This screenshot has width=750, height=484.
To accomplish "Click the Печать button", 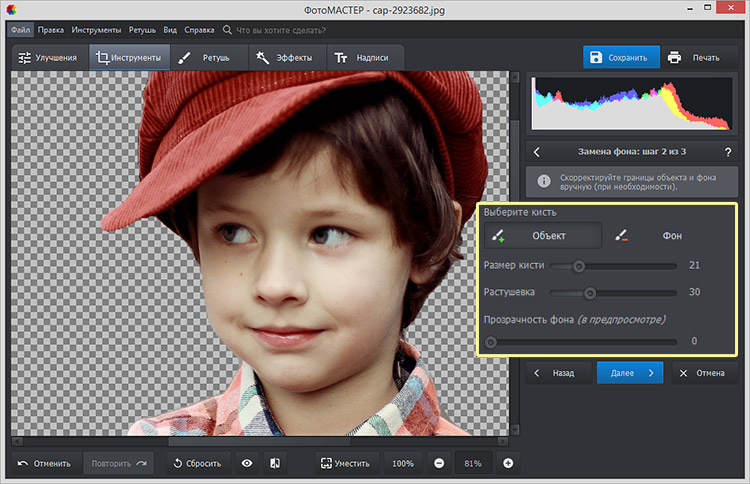I will (x=694, y=57).
